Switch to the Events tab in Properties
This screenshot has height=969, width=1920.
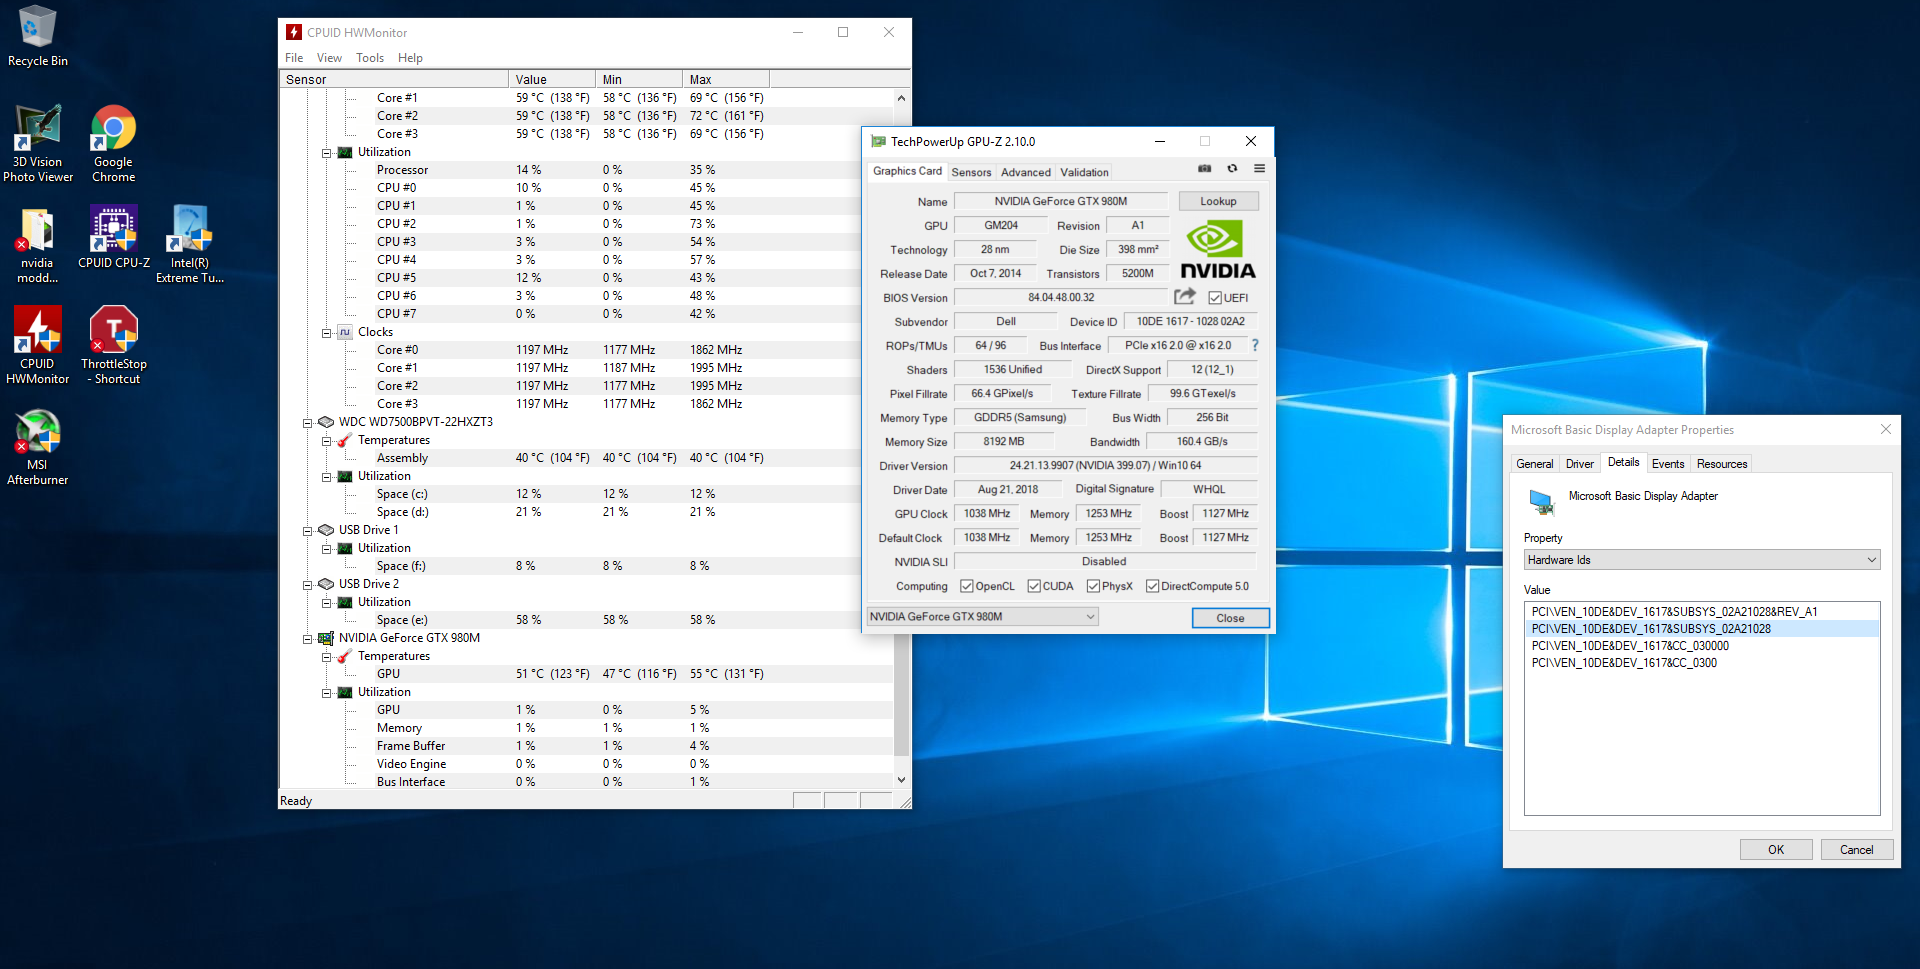coord(1667,464)
